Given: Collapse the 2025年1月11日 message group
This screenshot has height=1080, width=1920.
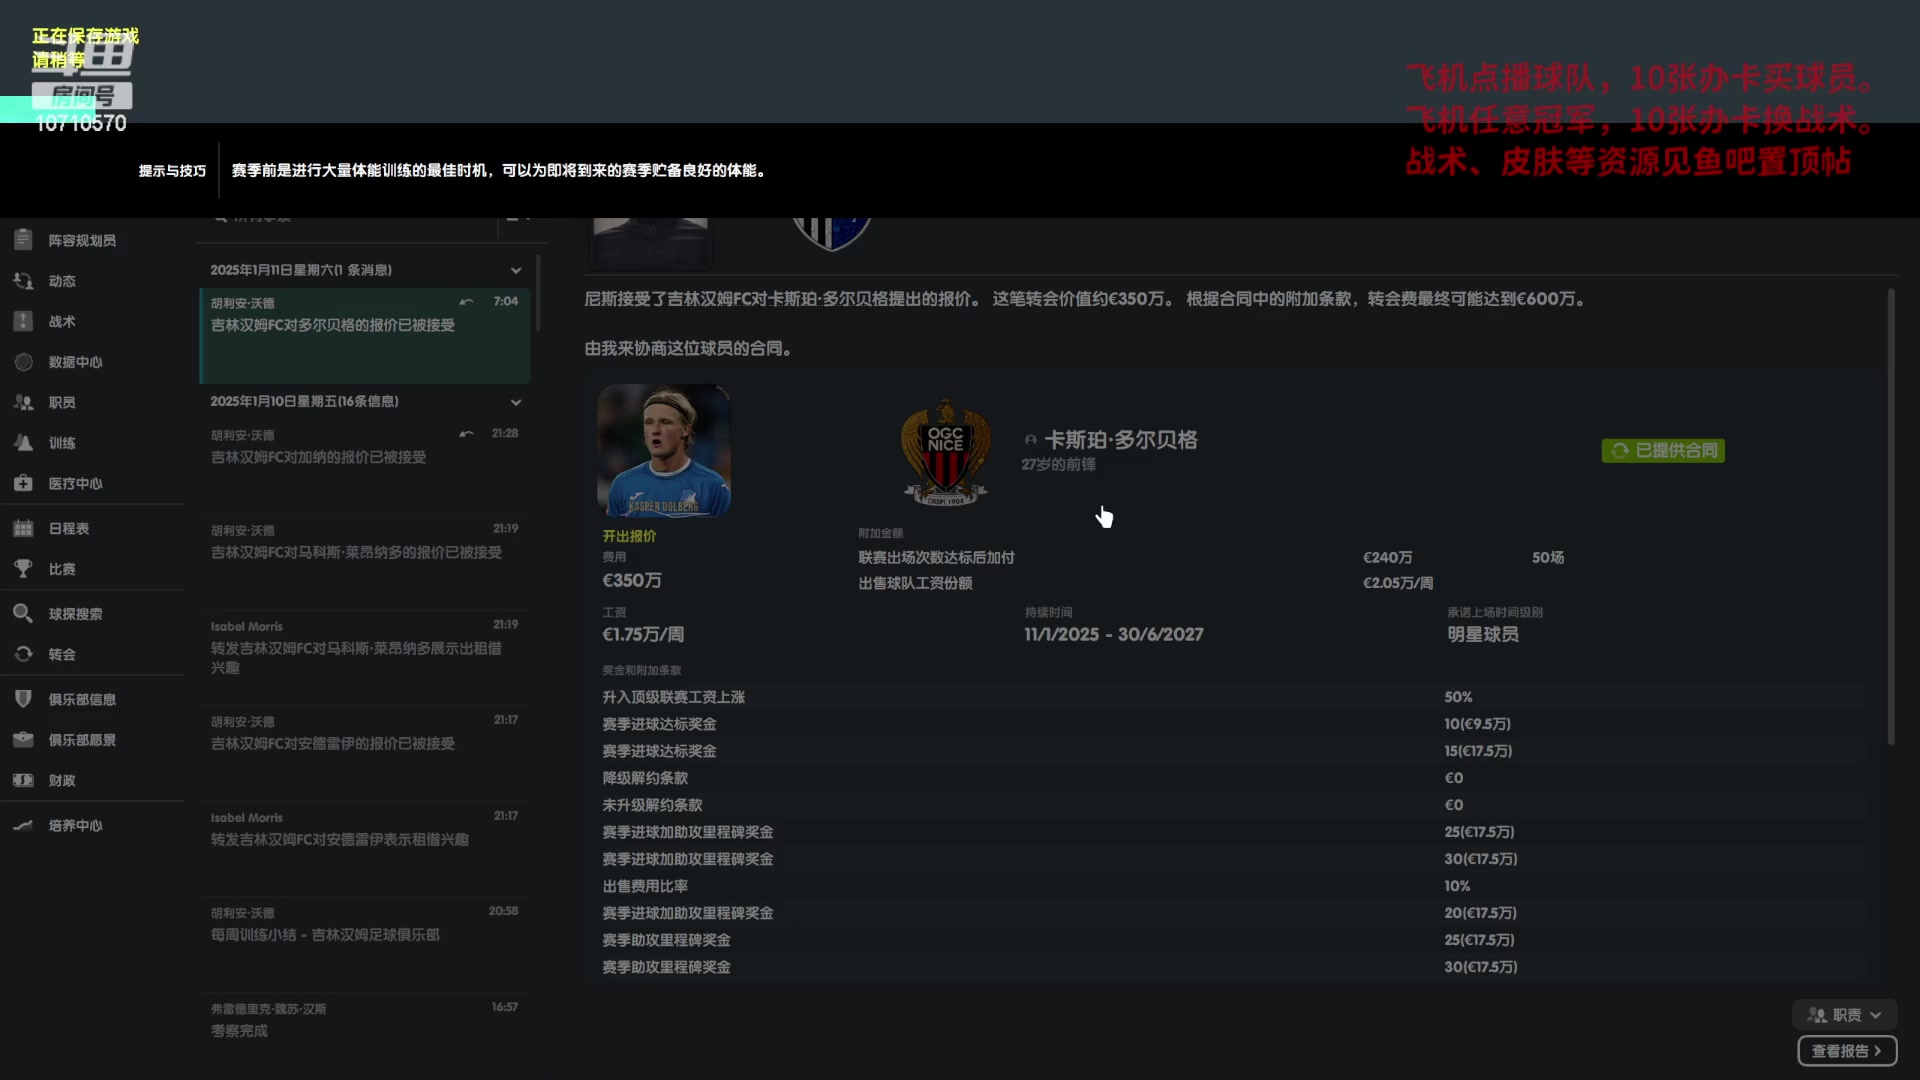Looking at the screenshot, I should click(x=516, y=270).
